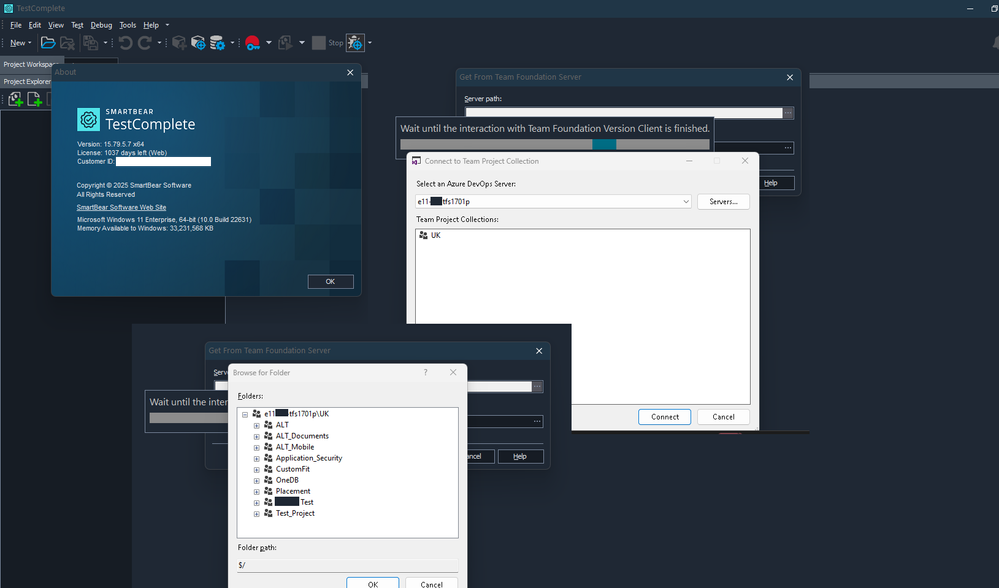The image size is (999, 588).
Task: Collapse the tfs1701p\UK root node
Action: (245, 413)
